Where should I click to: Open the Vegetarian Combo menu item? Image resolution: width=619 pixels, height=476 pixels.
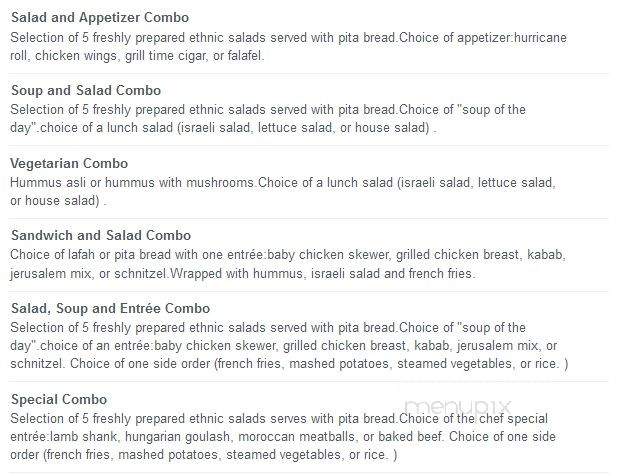tap(69, 163)
